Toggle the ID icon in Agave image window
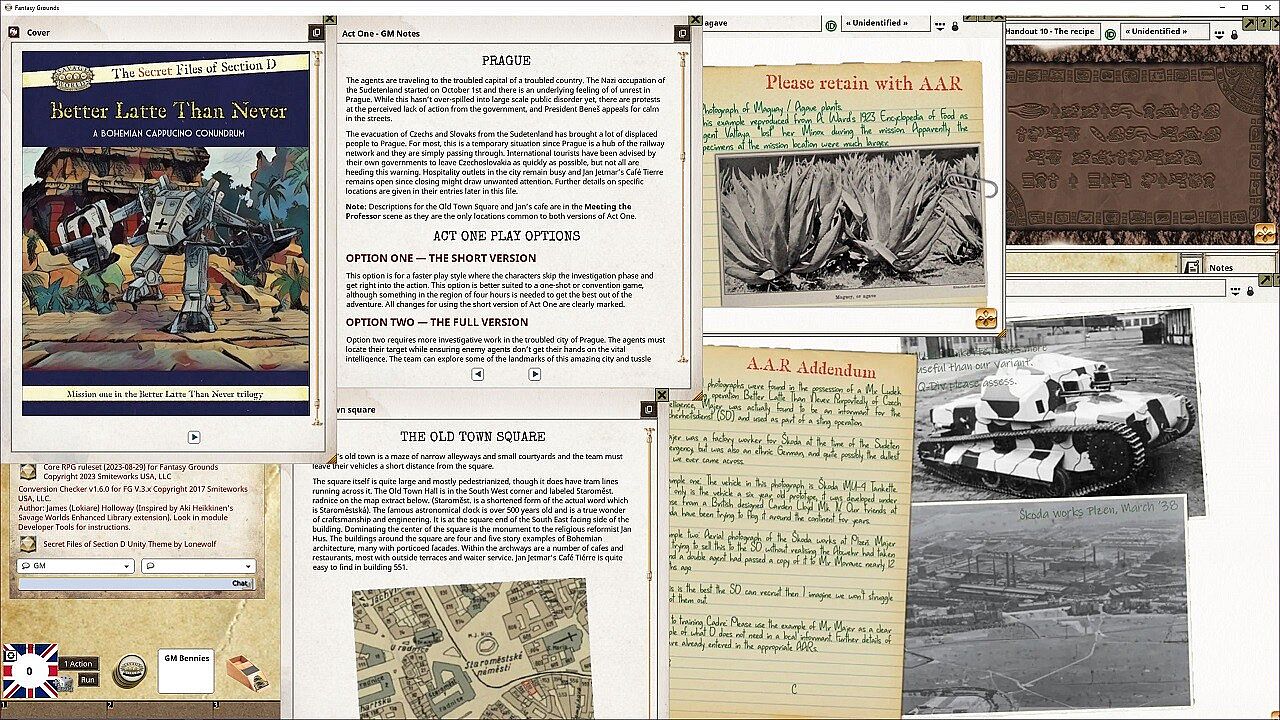 point(830,24)
